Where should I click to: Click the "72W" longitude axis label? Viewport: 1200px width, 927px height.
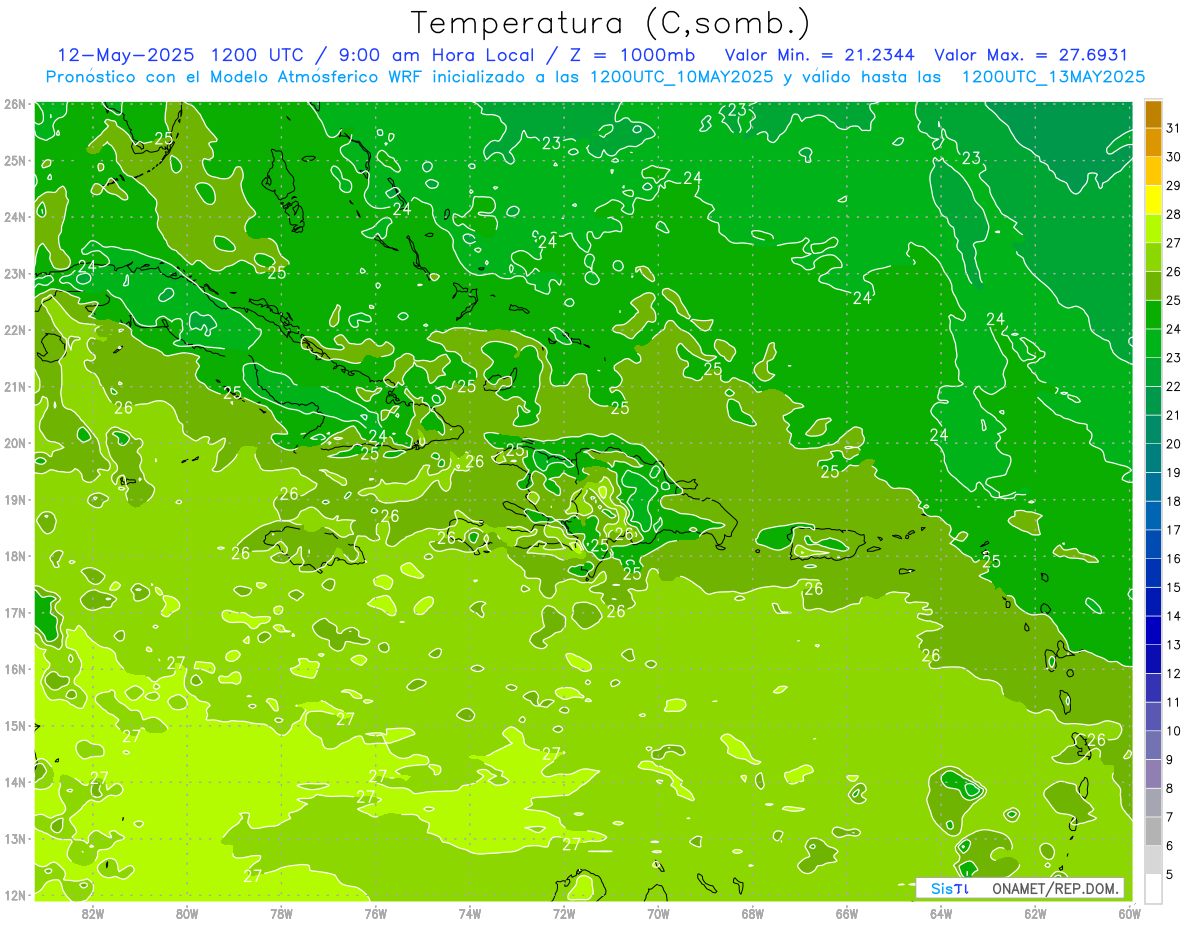click(x=564, y=913)
